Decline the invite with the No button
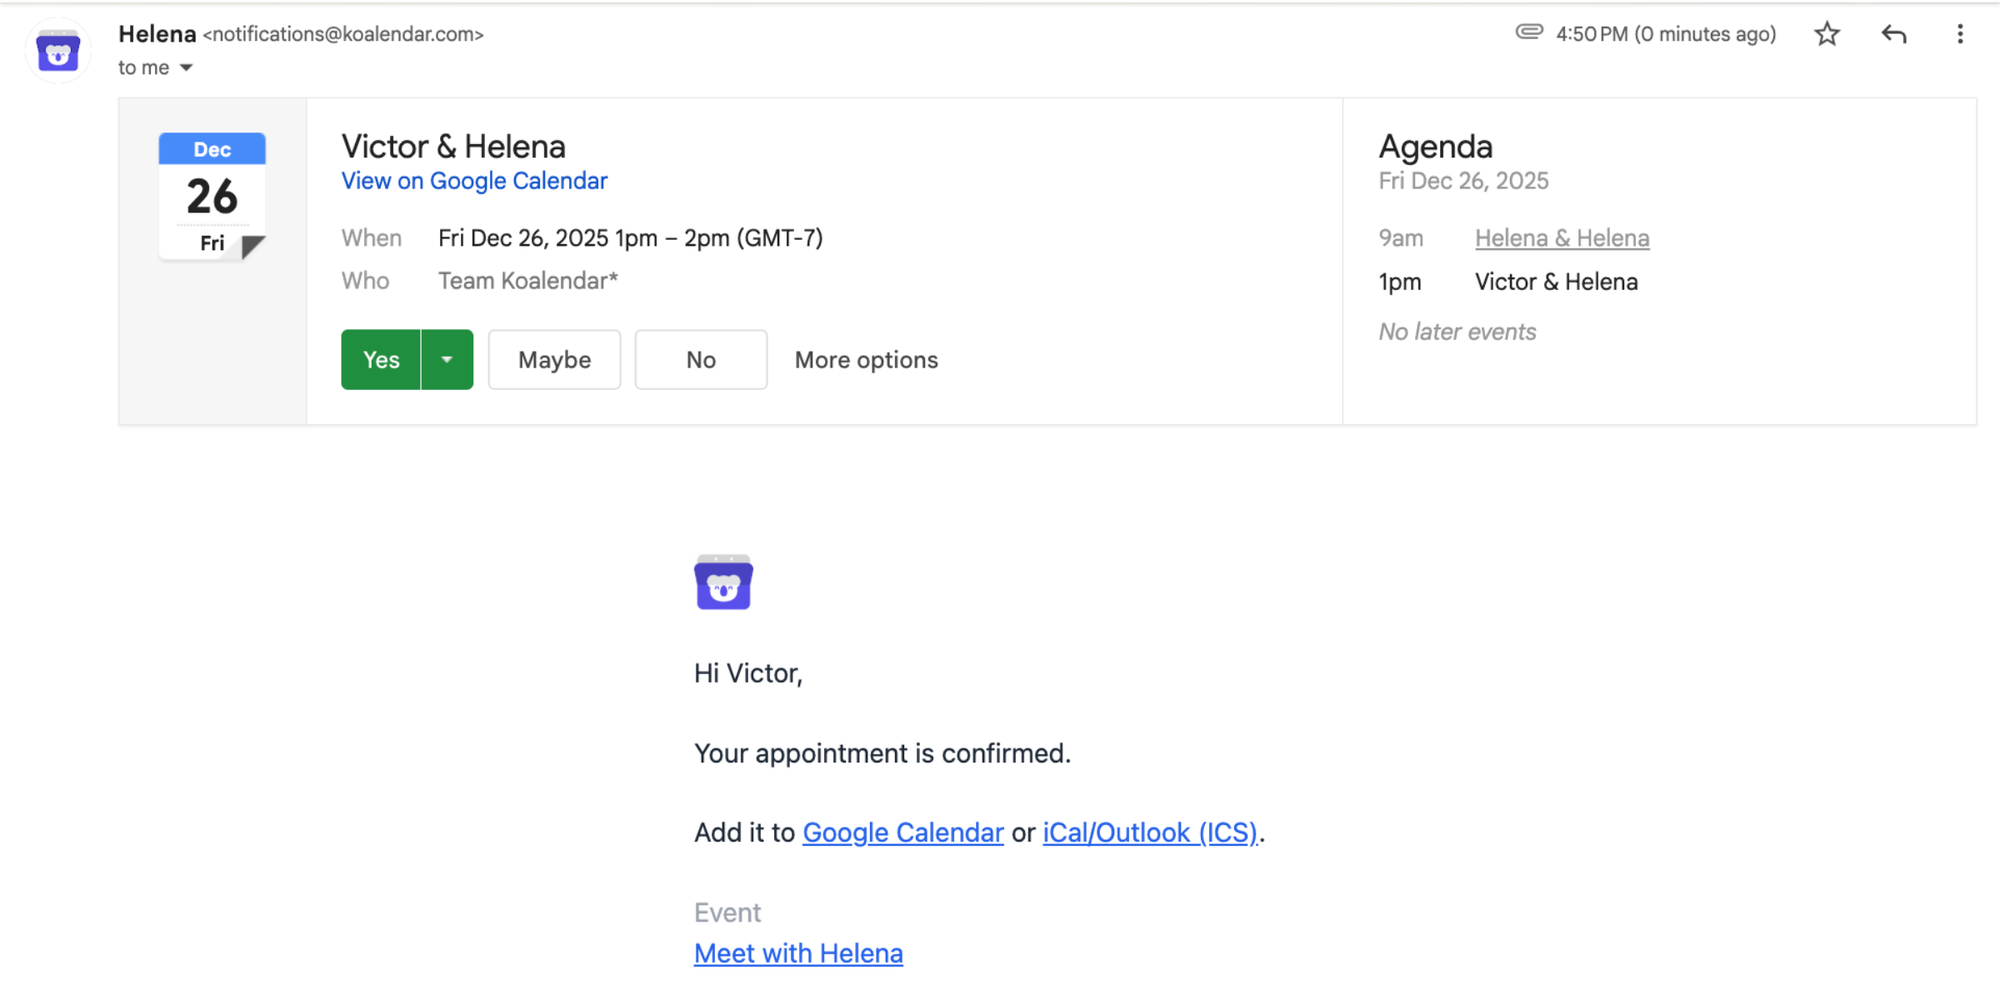The height and width of the screenshot is (1000, 2000). coord(700,359)
